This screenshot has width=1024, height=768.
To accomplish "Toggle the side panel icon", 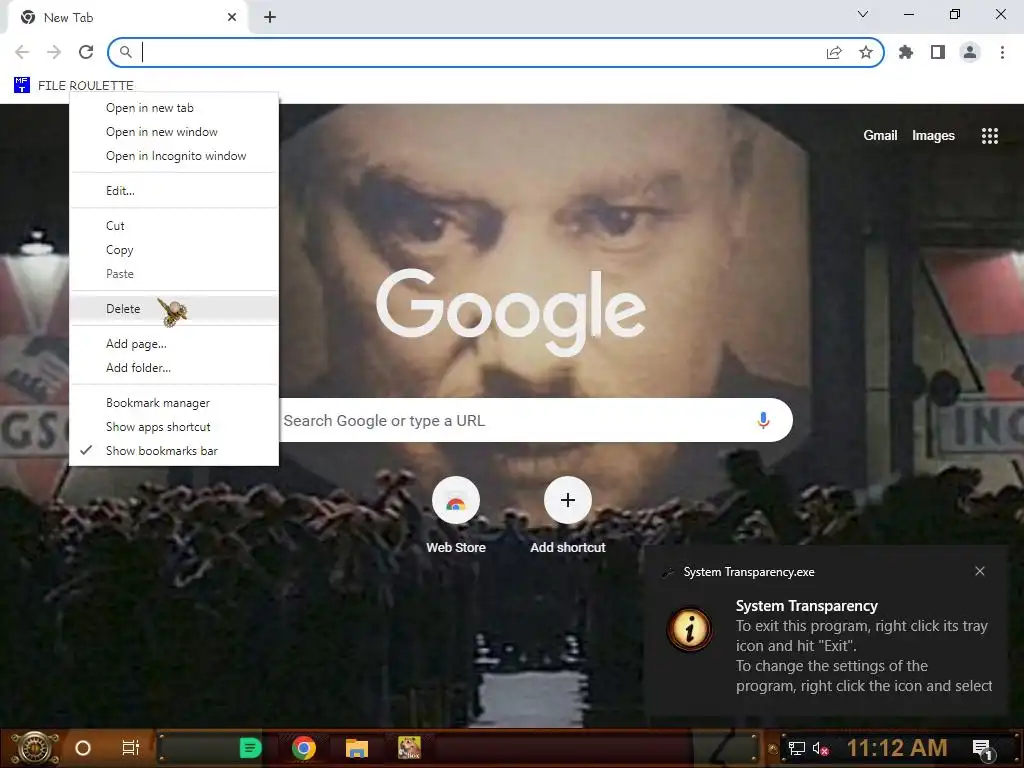I will click(938, 52).
